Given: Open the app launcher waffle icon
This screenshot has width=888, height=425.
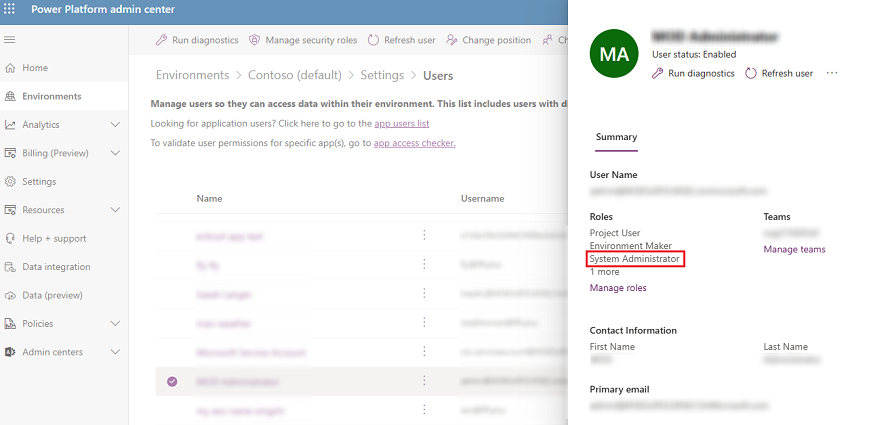Looking at the screenshot, I should [x=11, y=10].
